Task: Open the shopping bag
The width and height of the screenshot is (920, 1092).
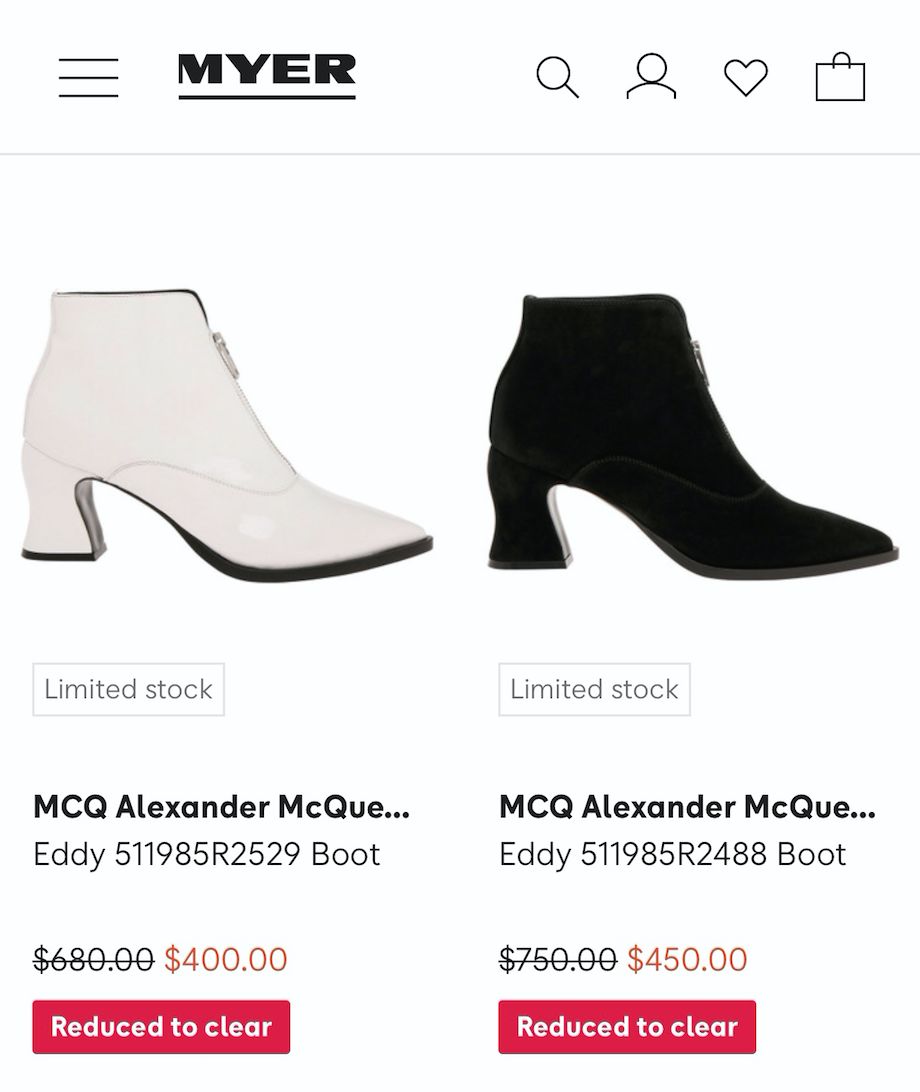Action: tap(840, 77)
